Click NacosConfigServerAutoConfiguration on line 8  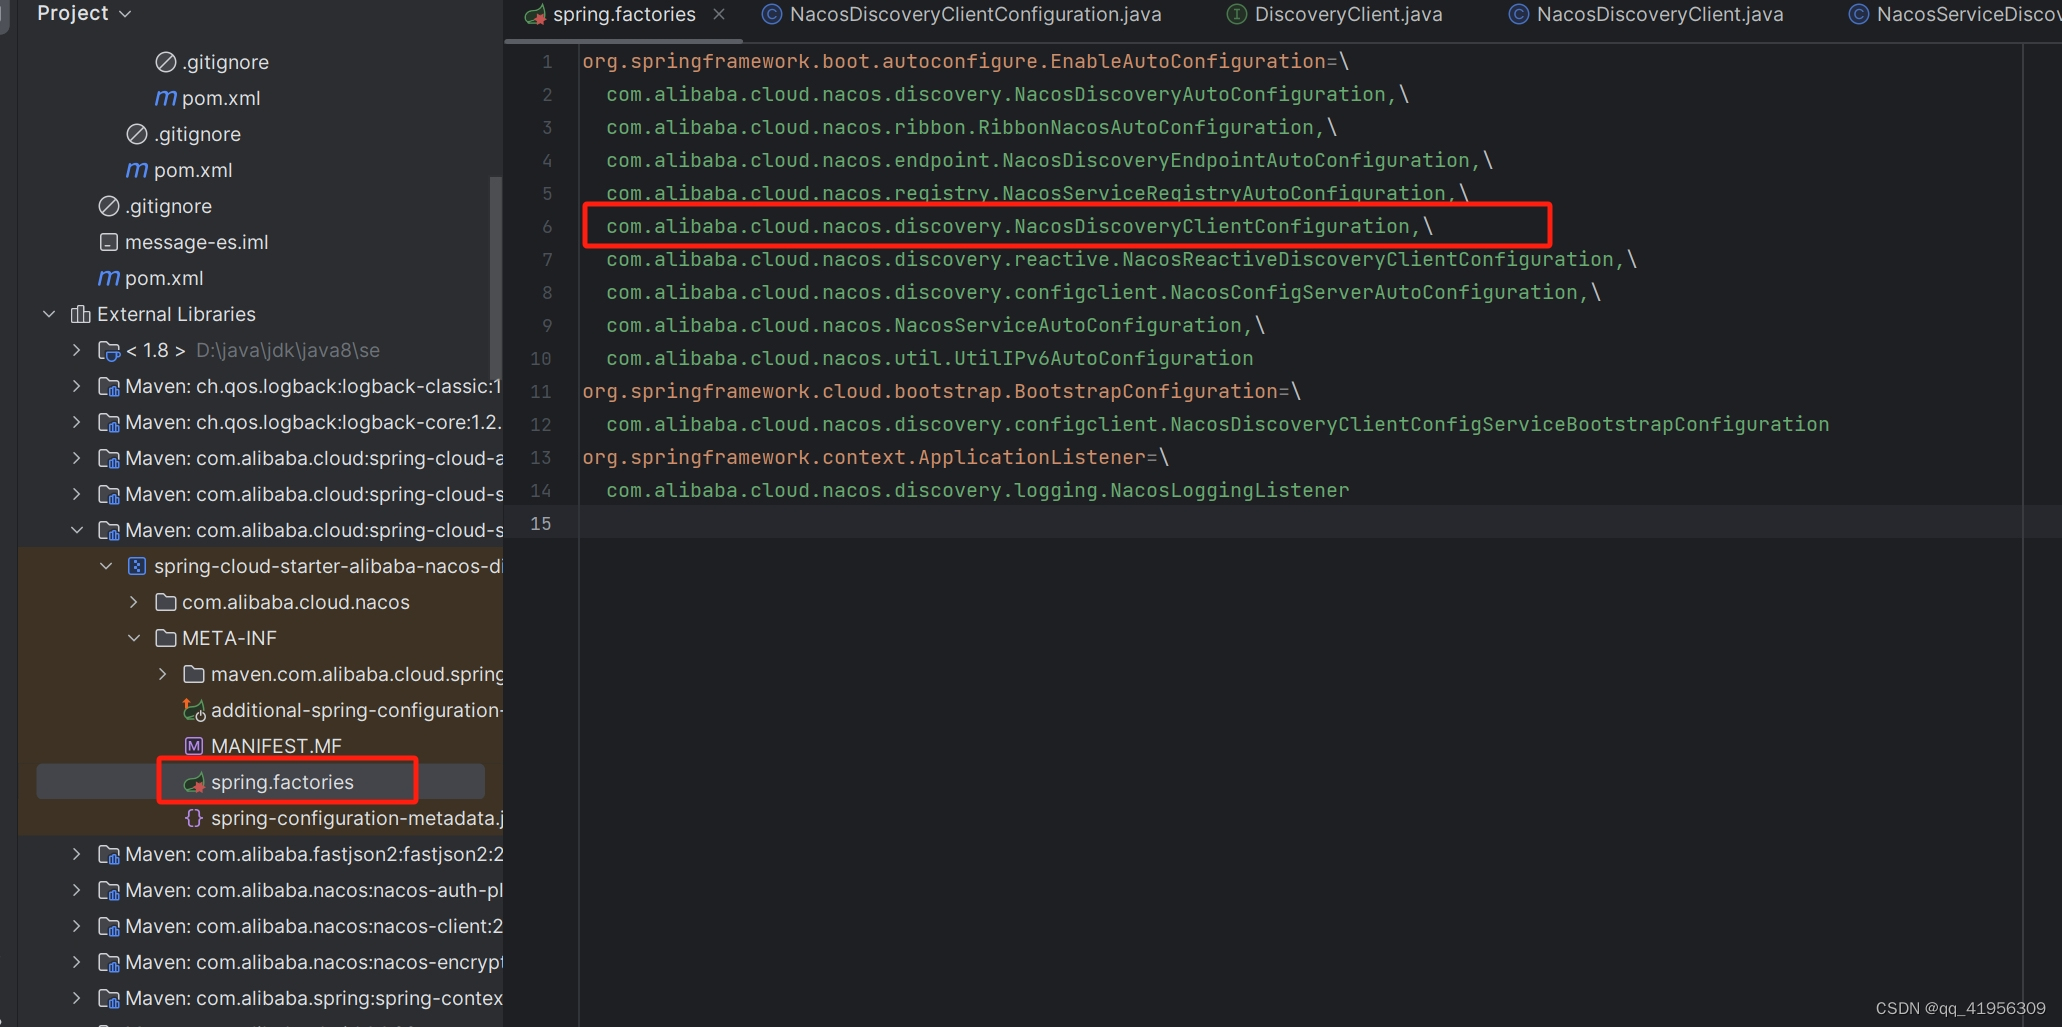click(1374, 292)
